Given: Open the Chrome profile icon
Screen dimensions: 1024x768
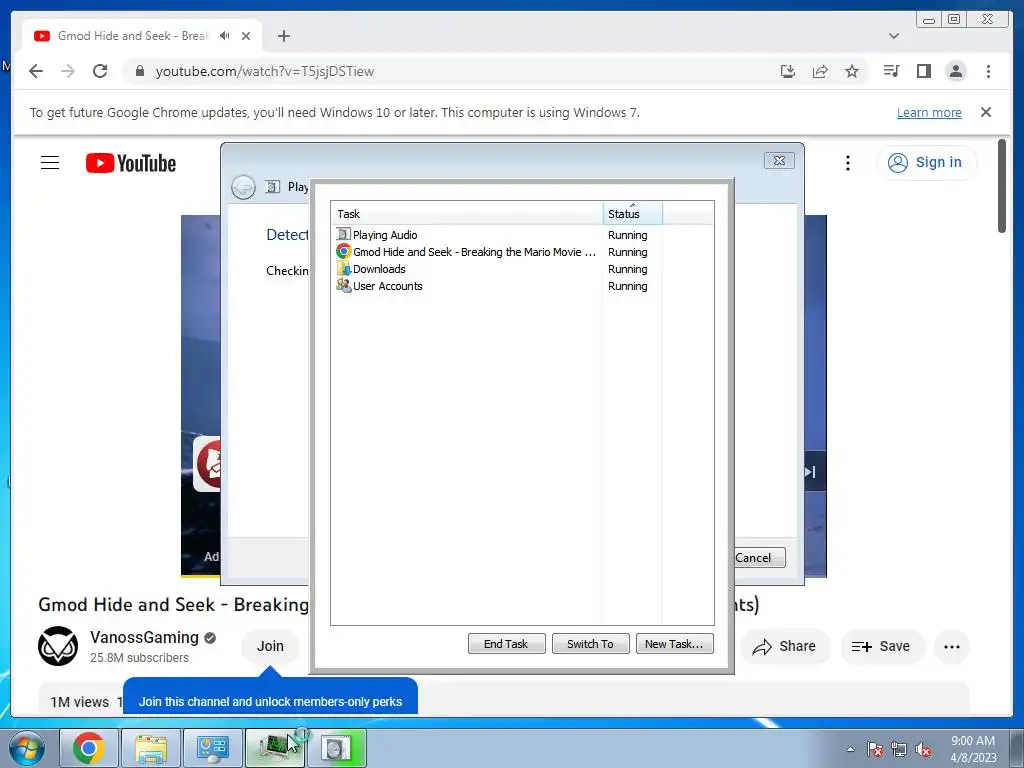Looking at the screenshot, I should pos(955,71).
